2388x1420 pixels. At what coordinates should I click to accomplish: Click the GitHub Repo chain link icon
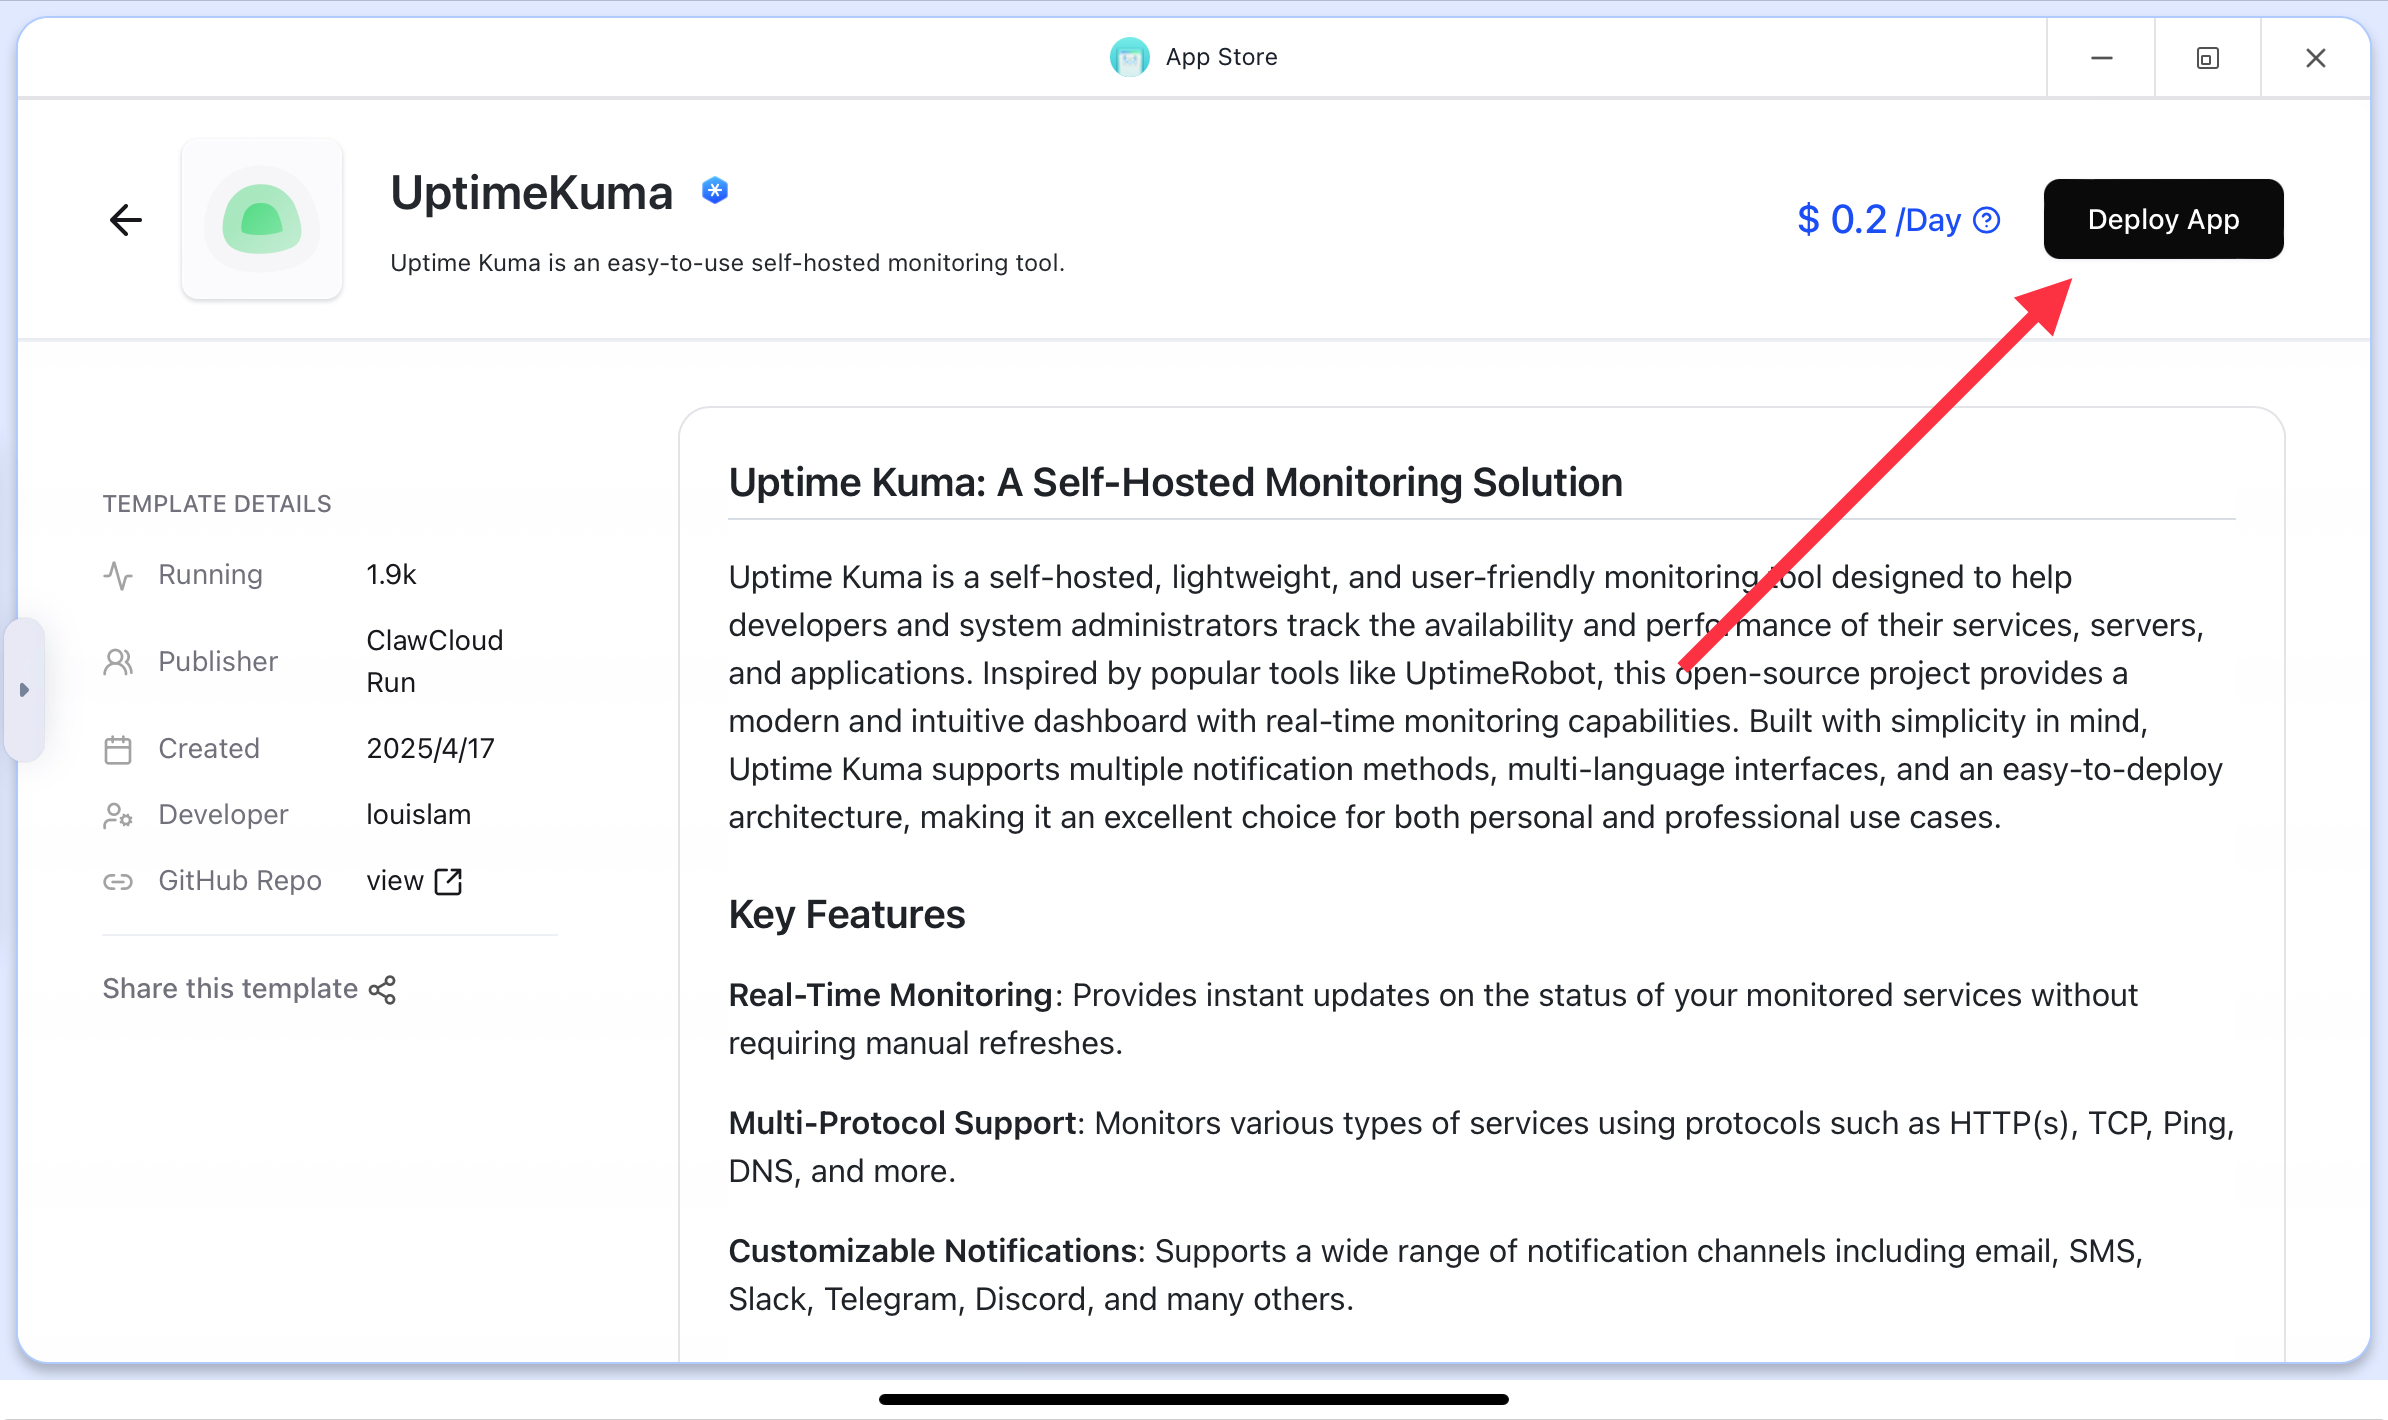tap(118, 881)
